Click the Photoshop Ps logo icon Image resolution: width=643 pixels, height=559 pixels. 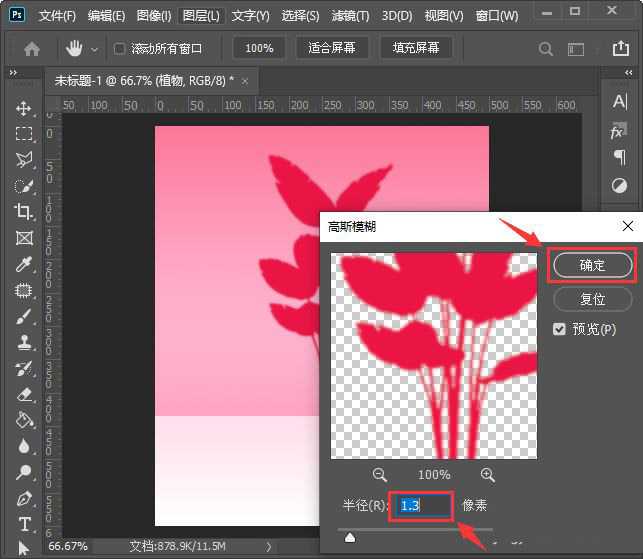click(17, 15)
